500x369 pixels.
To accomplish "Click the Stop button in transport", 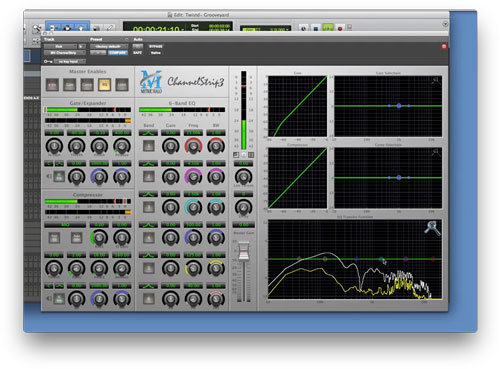I will tap(315, 29).
